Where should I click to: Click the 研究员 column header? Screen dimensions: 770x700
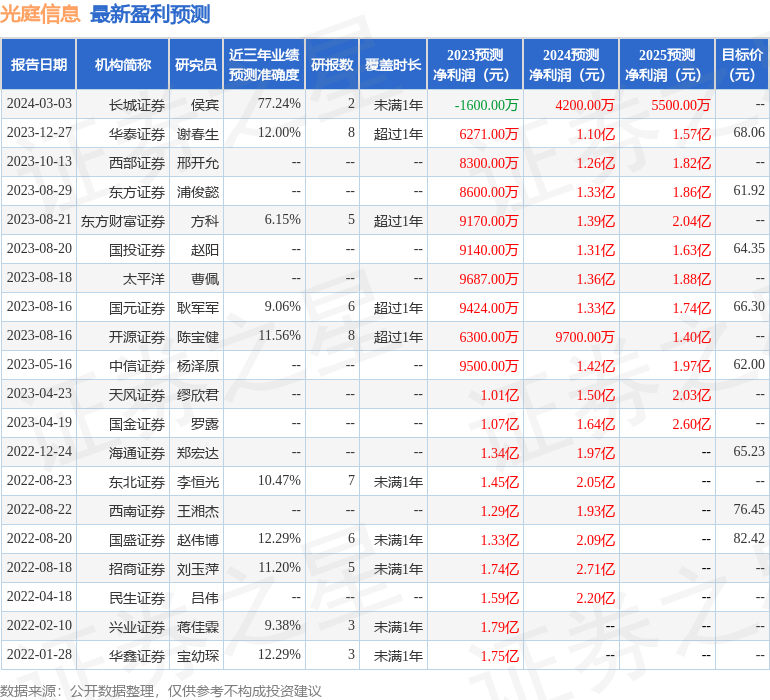coord(195,65)
